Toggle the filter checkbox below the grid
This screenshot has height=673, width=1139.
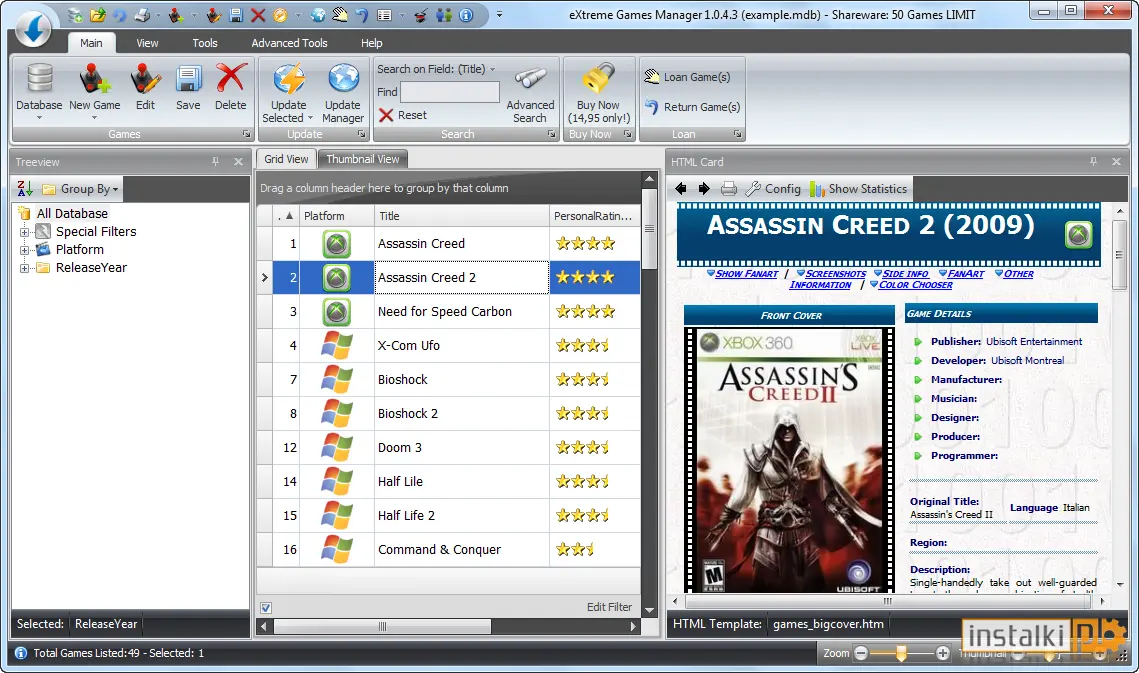pos(266,608)
